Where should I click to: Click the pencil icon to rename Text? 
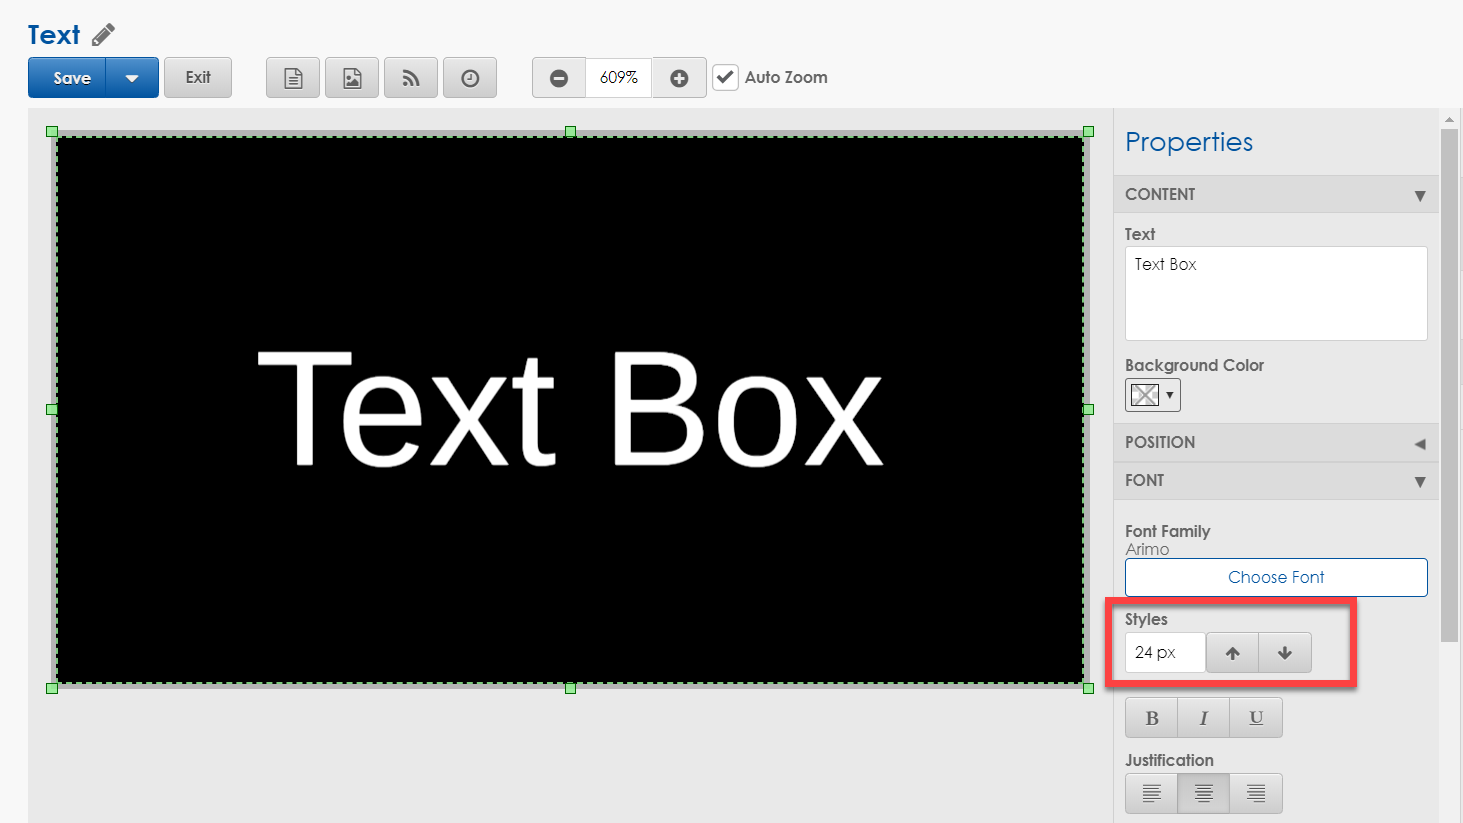point(103,35)
